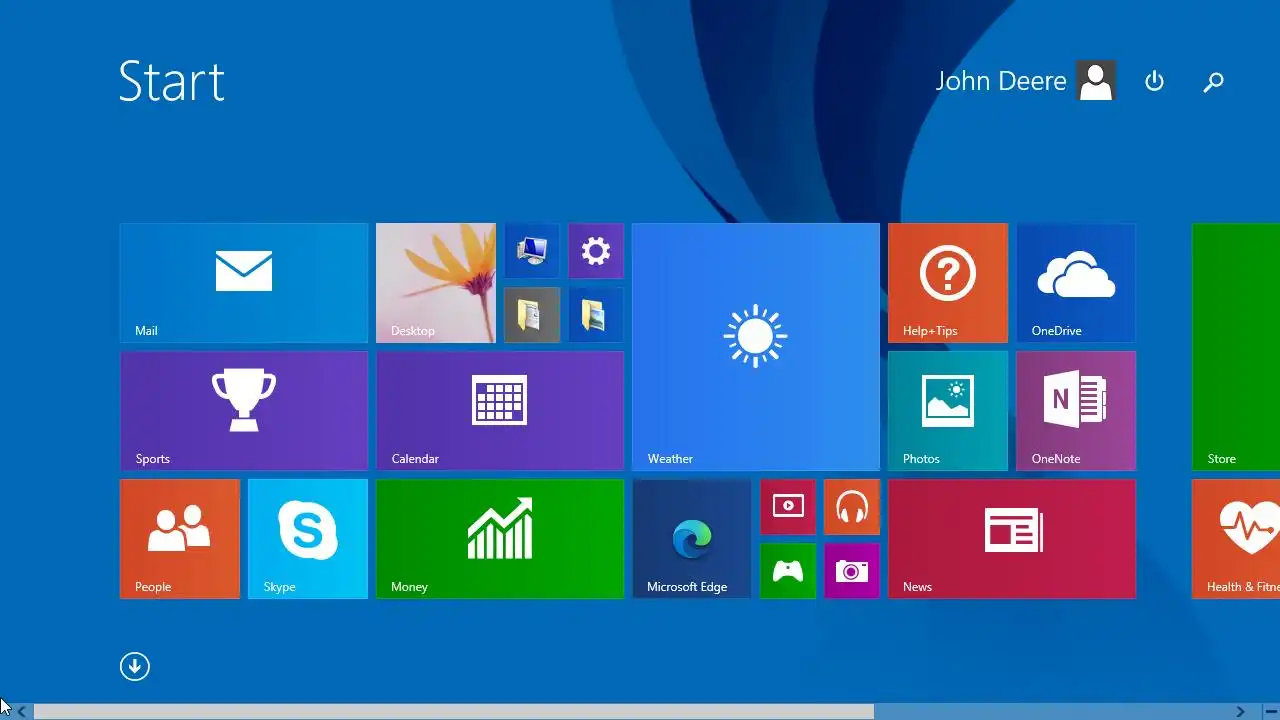
Task: Open the Pictures folder tile
Action: [x=596, y=315]
